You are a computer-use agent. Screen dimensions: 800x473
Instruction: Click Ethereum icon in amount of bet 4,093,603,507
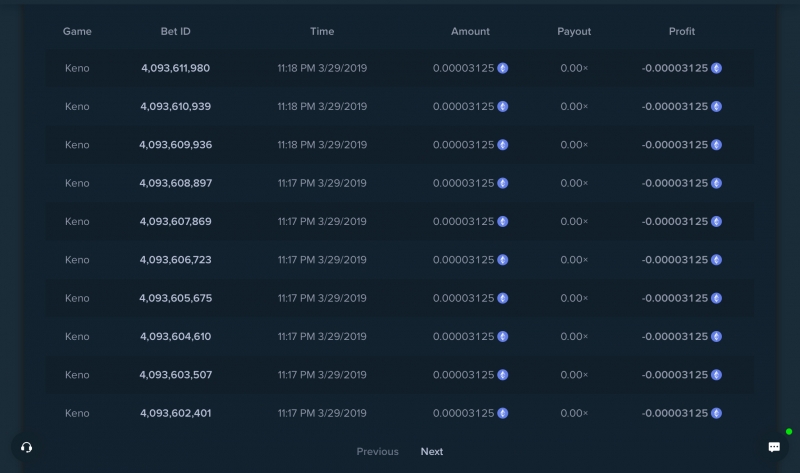tap(503, 375)
